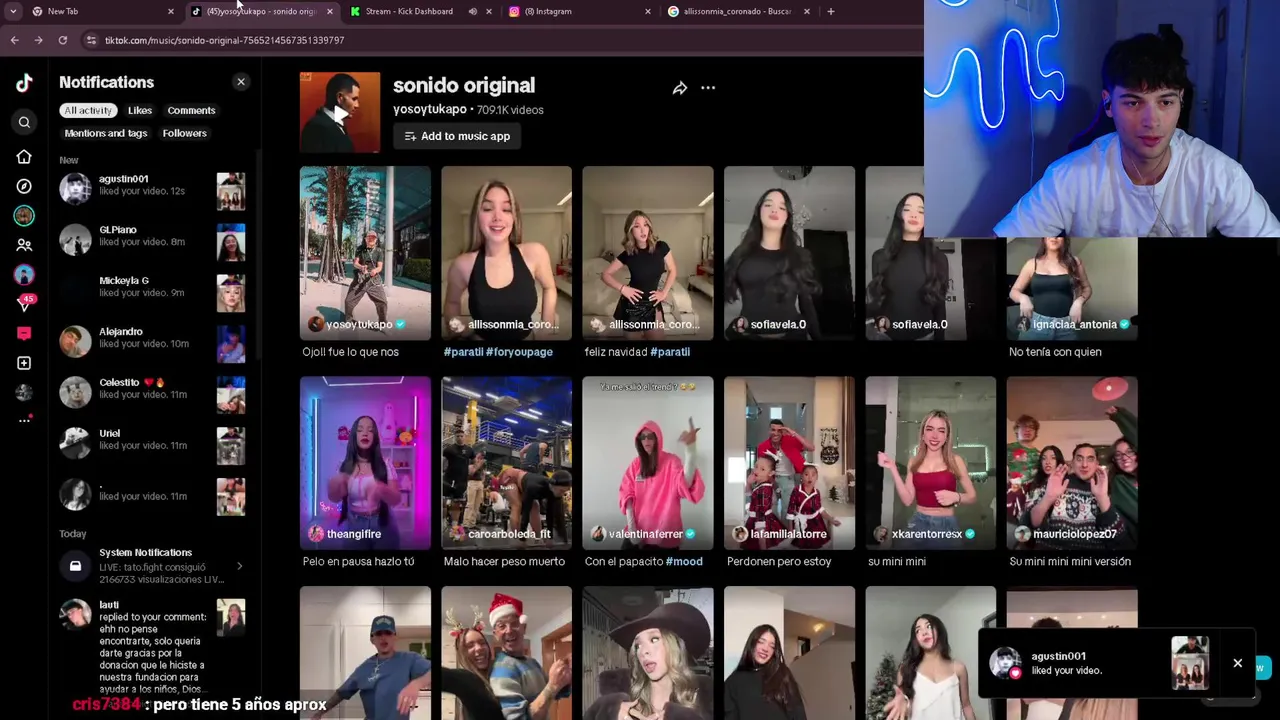
Task: Open lafamilialatorre video thumbnail
Action: 789,463
